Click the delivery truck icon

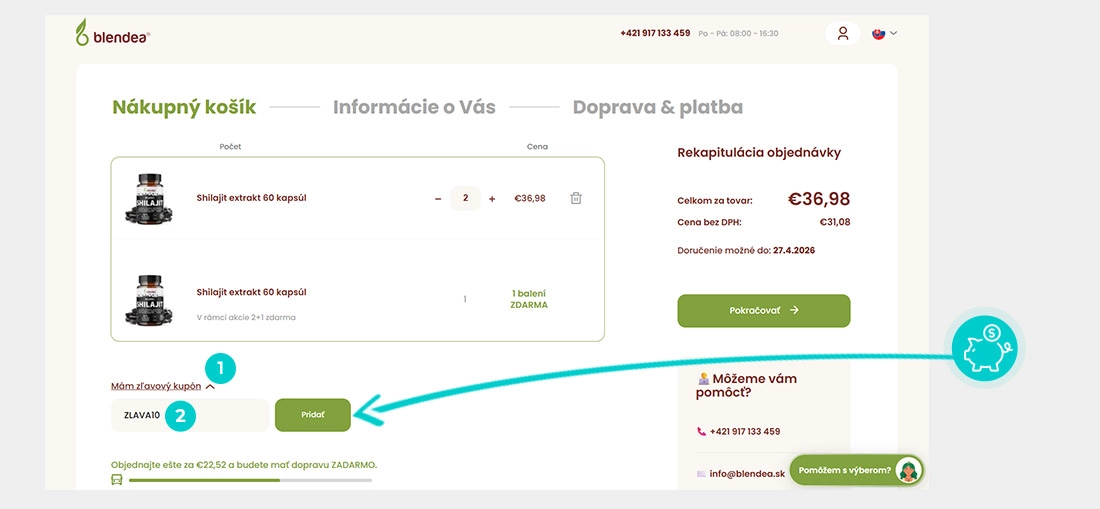pyautogui.click(x=116, y=480)
